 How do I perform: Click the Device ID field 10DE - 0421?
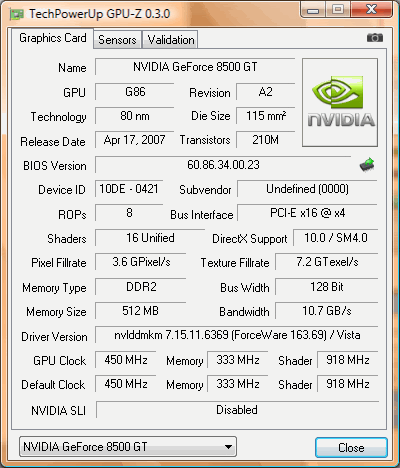(129, 189)
